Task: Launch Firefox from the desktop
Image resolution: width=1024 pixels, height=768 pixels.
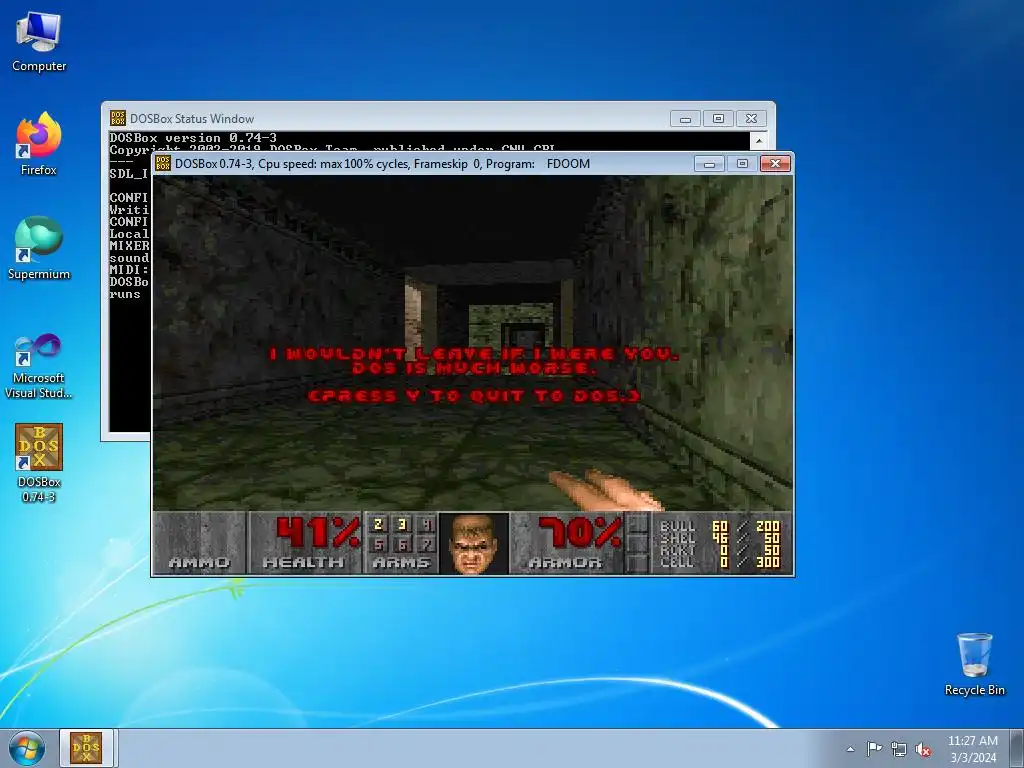Action: tap(39, 144)
